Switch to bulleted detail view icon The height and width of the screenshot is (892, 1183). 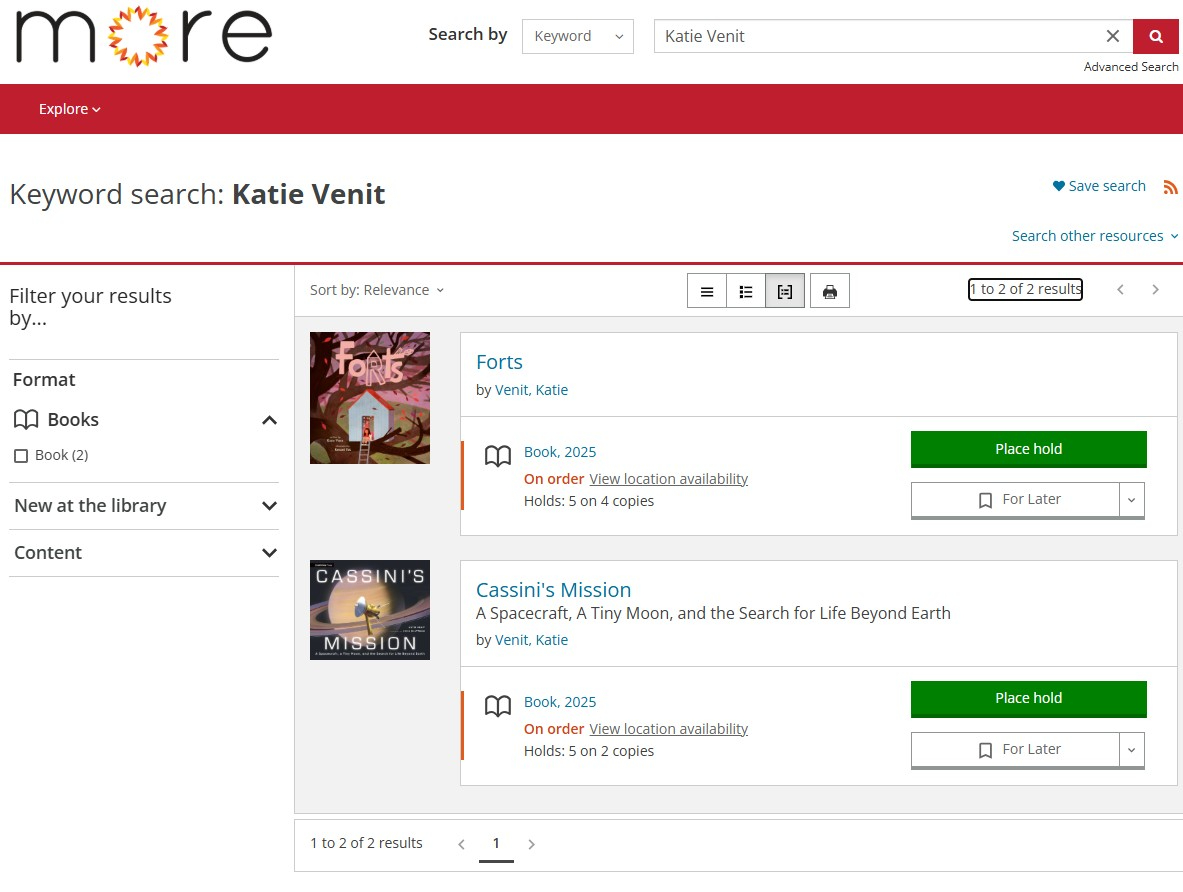[x=746, y=291]
